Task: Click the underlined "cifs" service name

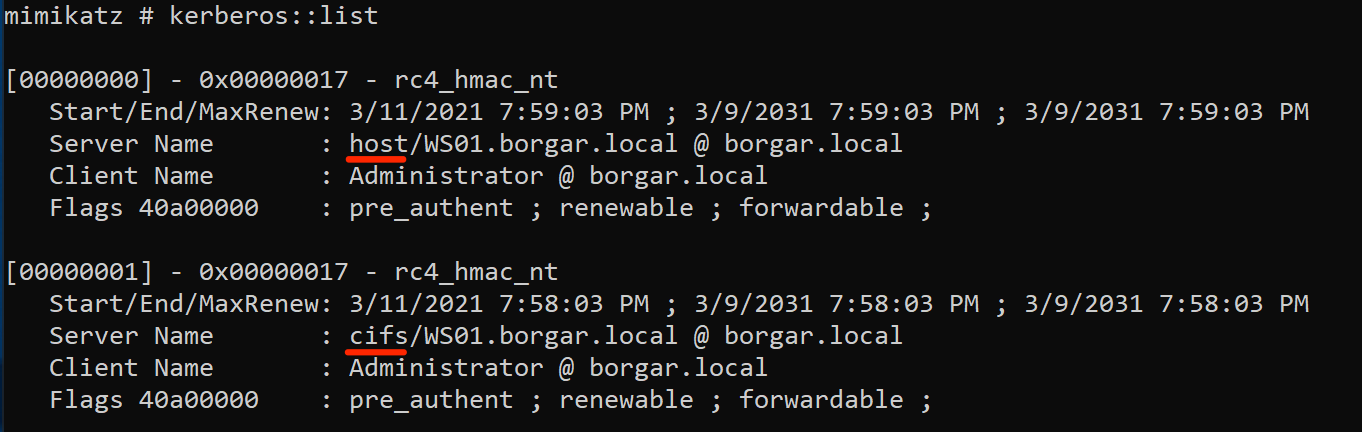Action: (378, 336)
